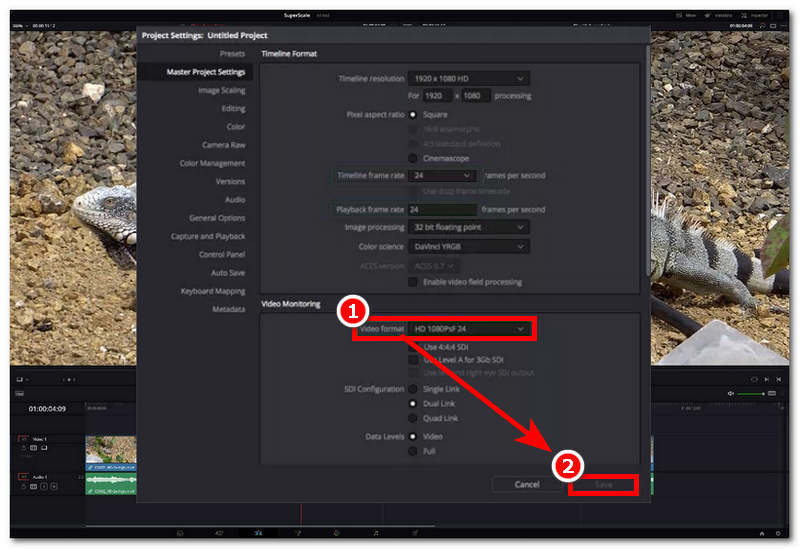This screenshot has height=549, width=800.
Task: Jump to last frame icon below viewer
Action: (x=779, y=379)
